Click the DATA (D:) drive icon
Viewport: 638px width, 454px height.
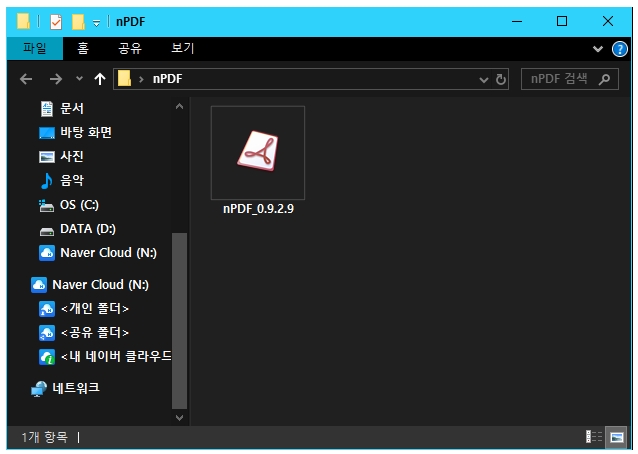click(x=47, y=231)
